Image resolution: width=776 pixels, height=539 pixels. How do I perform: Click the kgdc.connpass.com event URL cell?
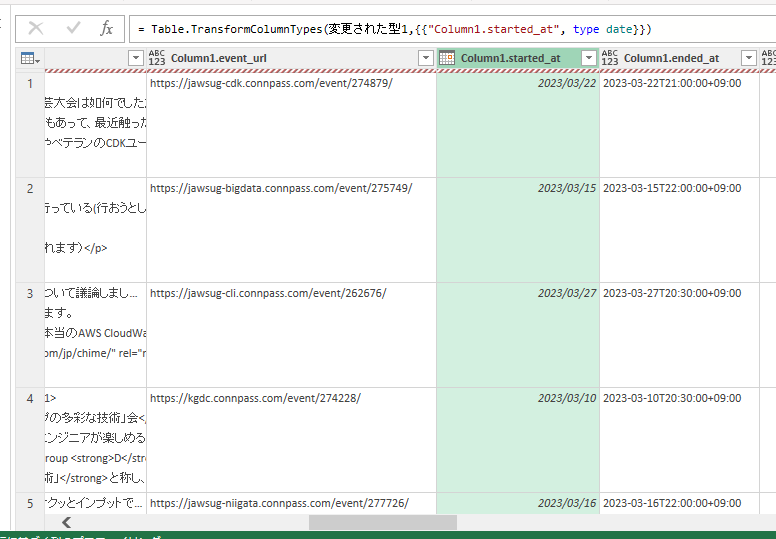[x=291, y=440]
